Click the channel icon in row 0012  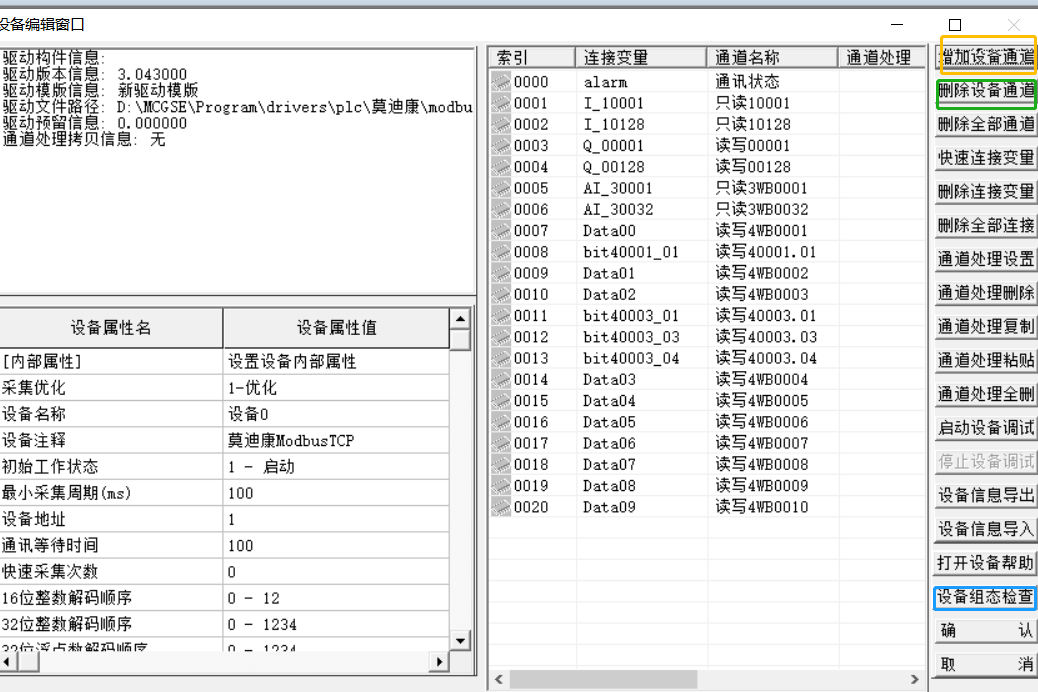point(500,337)
